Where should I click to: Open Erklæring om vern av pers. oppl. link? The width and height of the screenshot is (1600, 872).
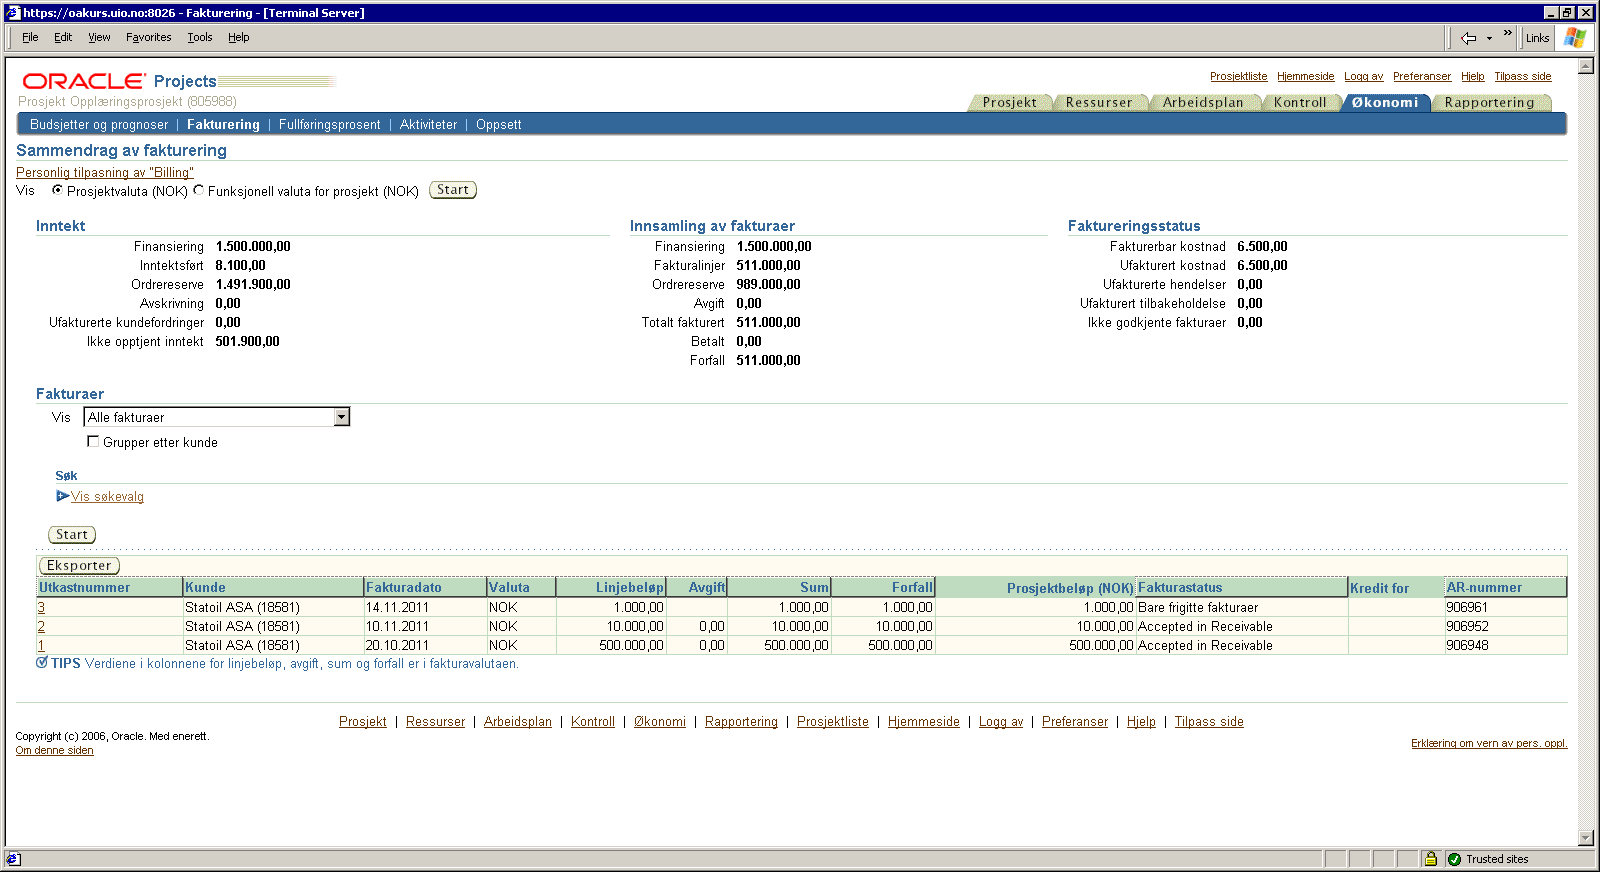(x=1489, y=743)
